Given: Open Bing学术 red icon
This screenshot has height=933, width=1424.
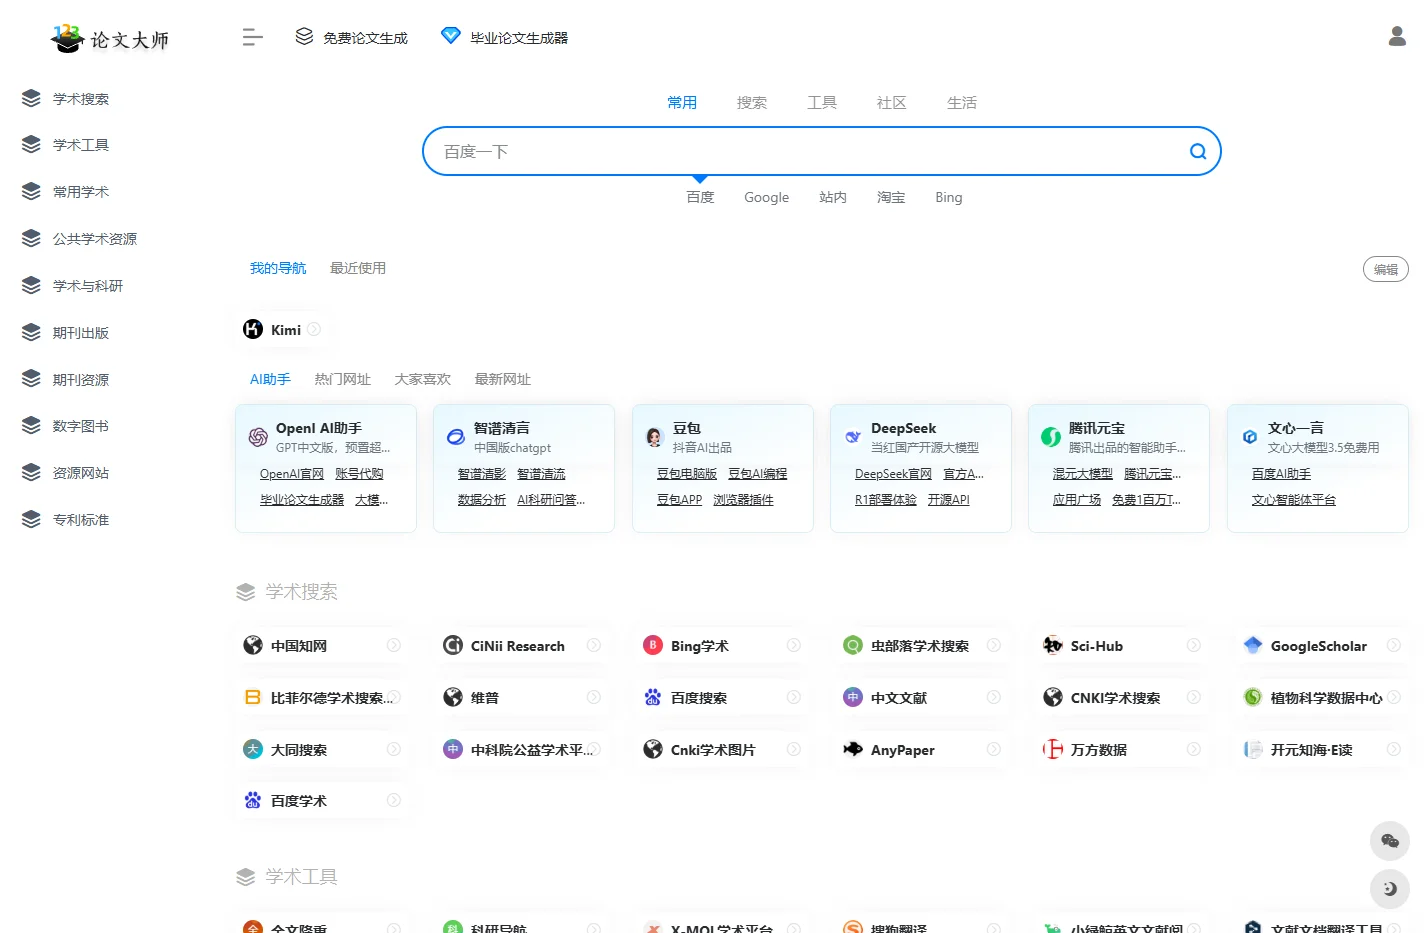Looking at the screenshot, I should tap(653, 645).
